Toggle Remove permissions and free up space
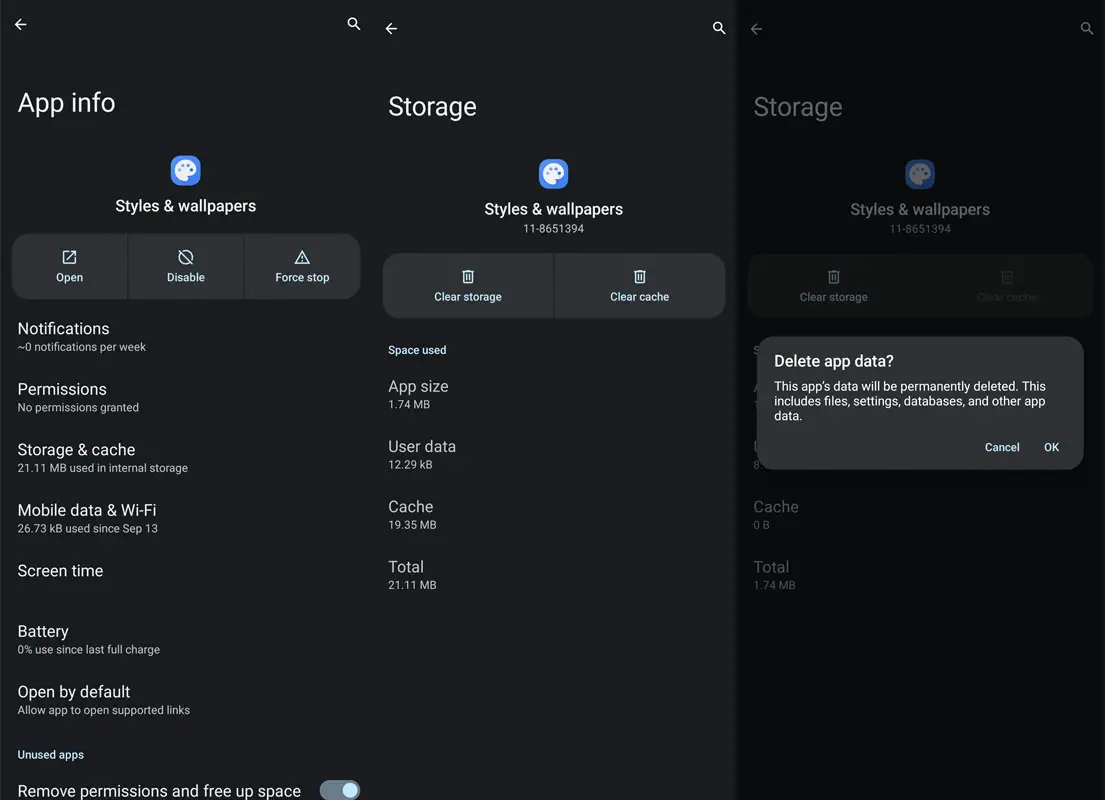 340,790
